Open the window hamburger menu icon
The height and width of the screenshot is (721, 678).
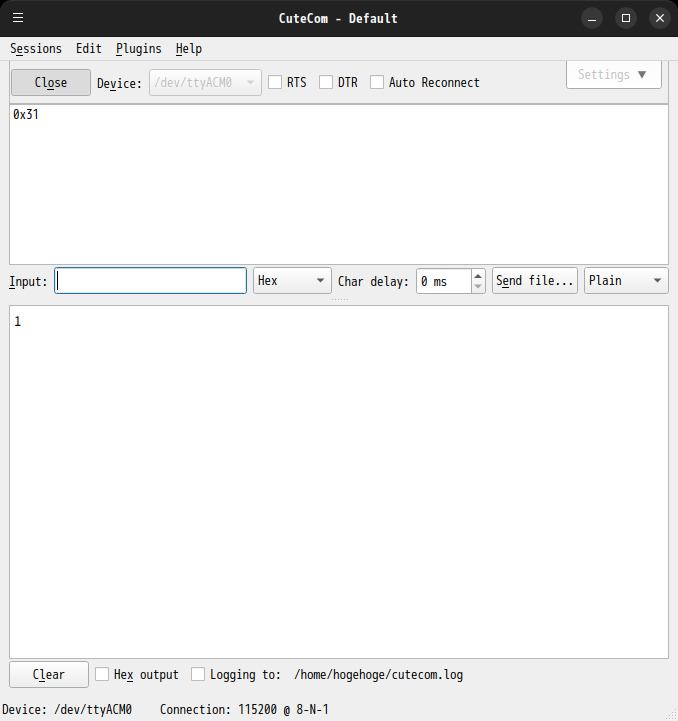tap(18, 18)
